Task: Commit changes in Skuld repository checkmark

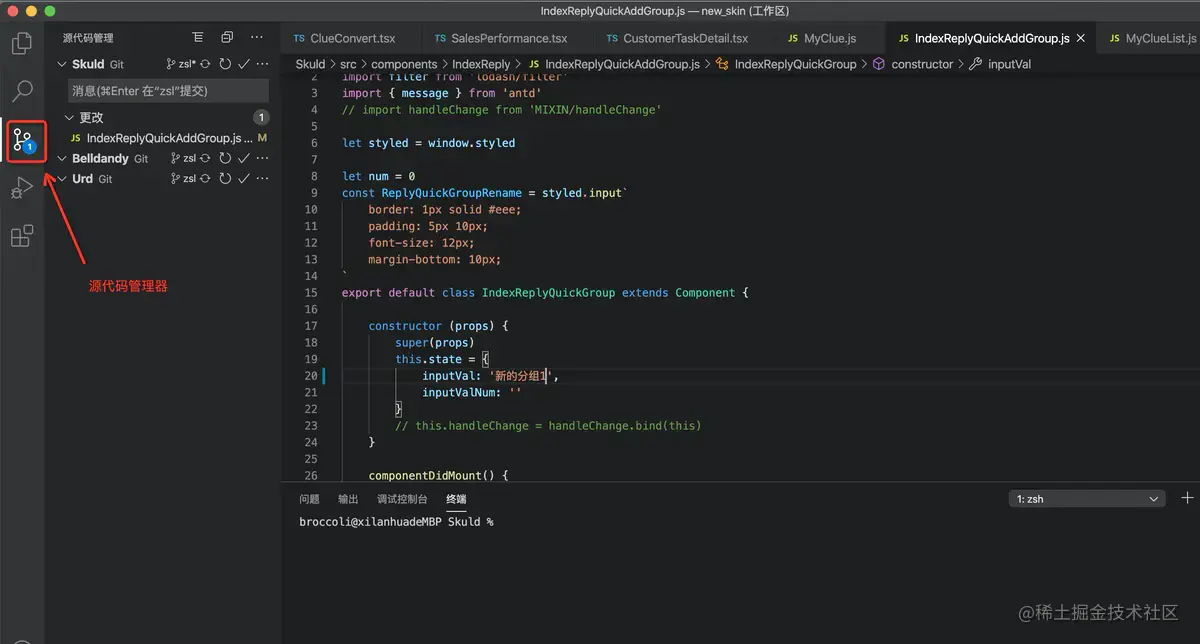Action: (x=243, y=64)
